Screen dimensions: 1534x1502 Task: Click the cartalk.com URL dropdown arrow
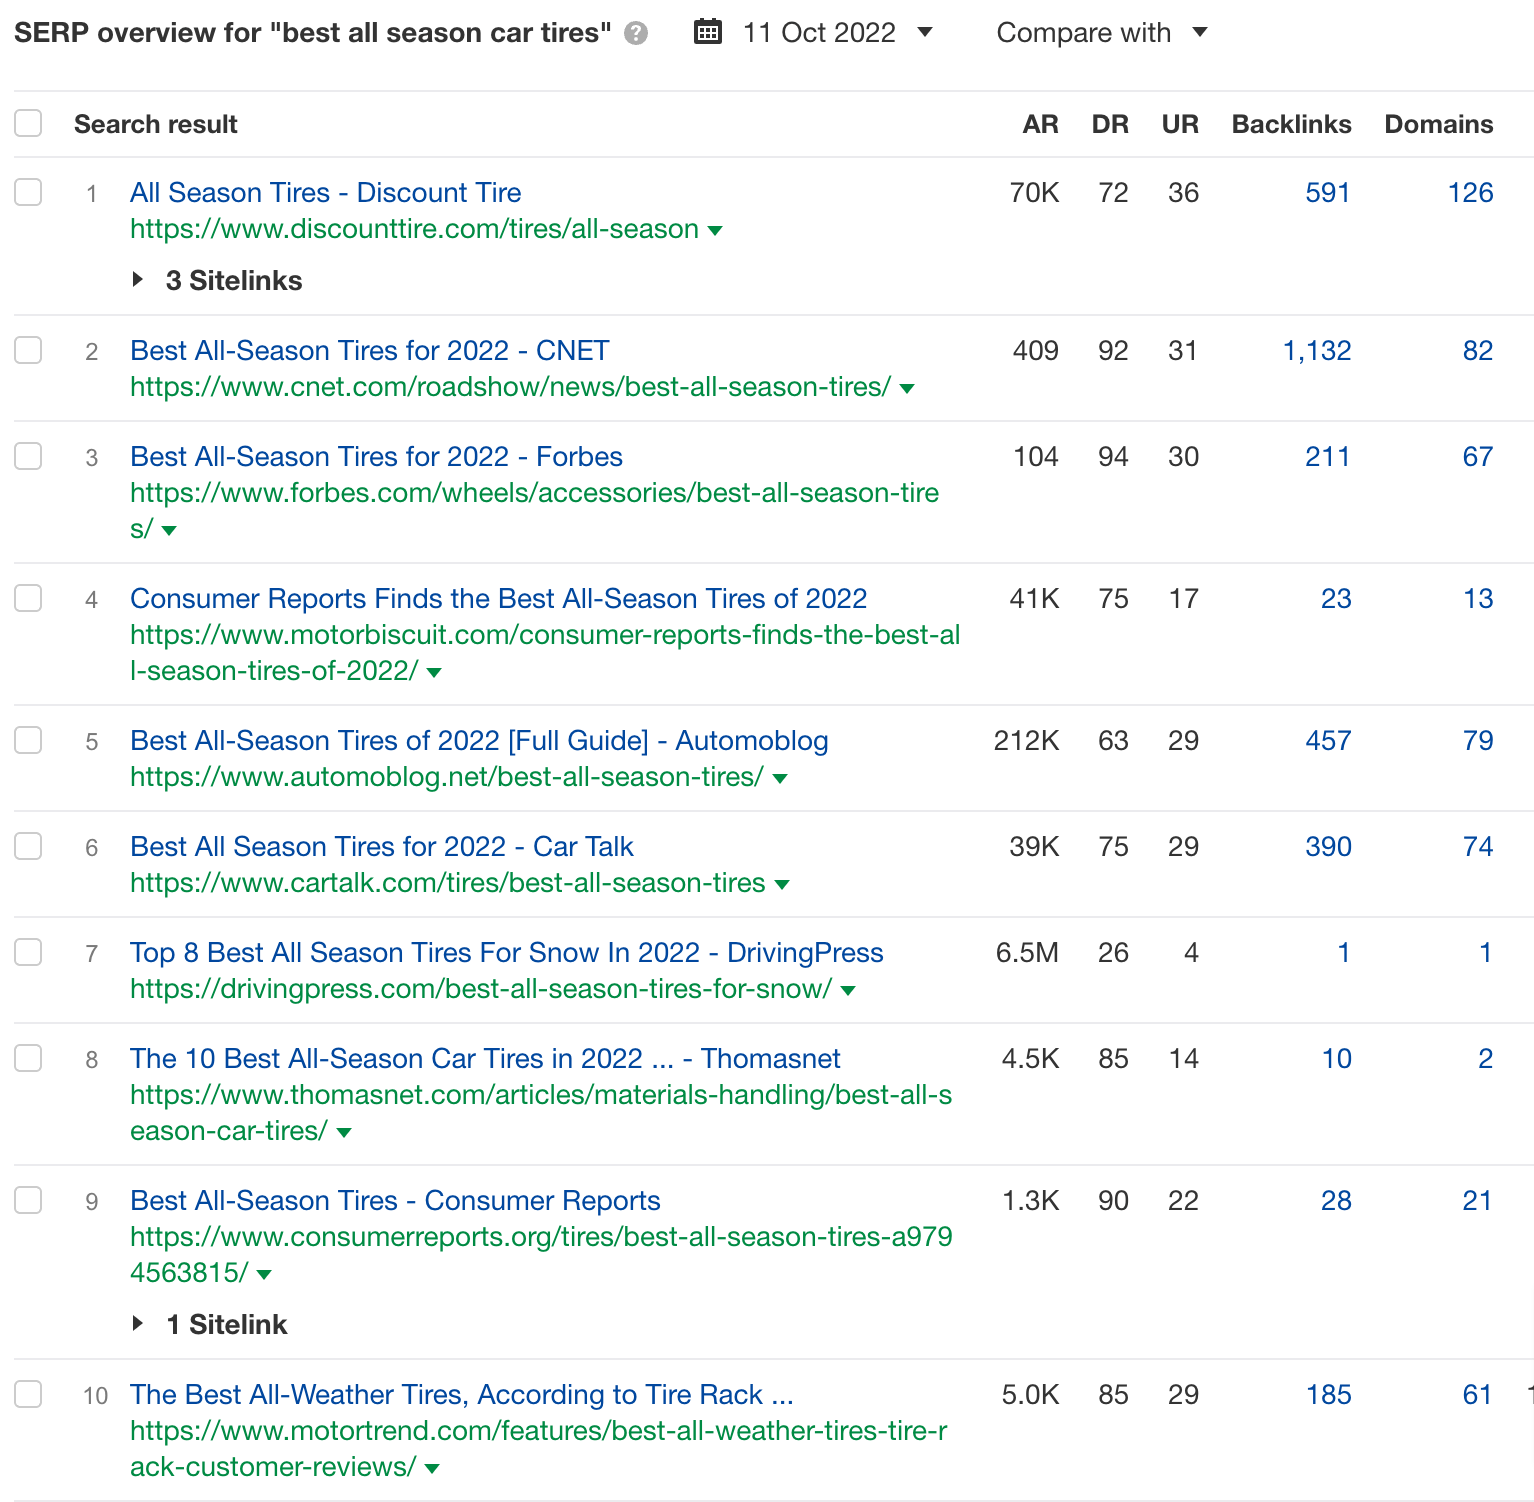click(x=782, y=885)
